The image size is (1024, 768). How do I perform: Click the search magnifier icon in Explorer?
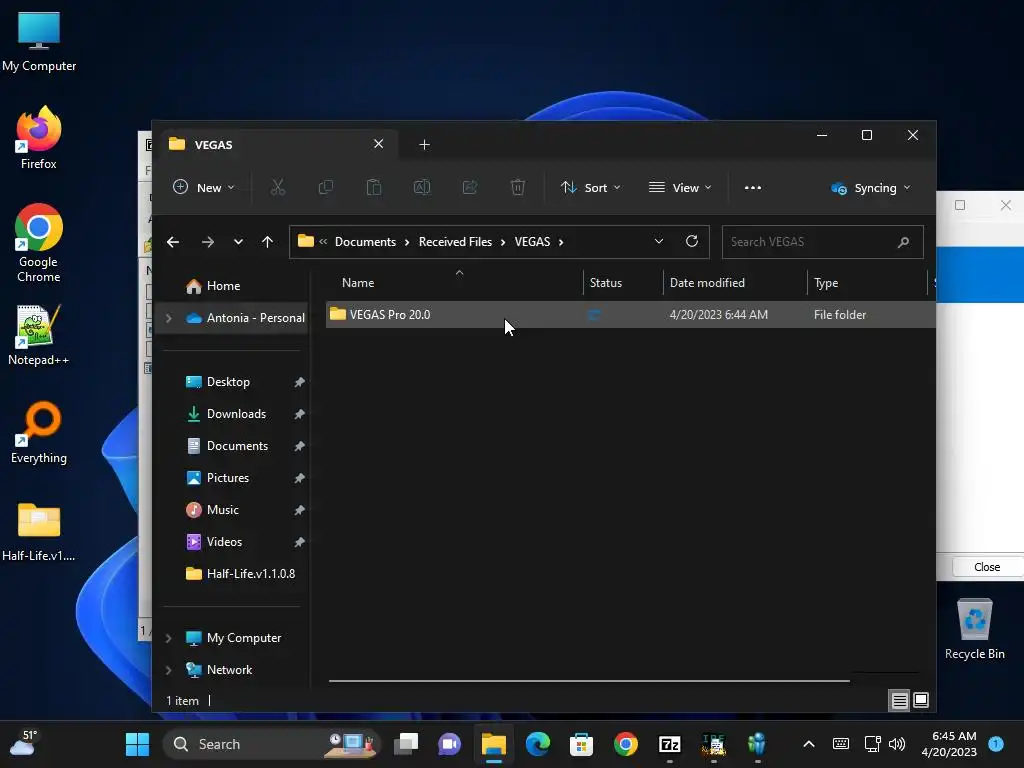[x=903, y=242]
